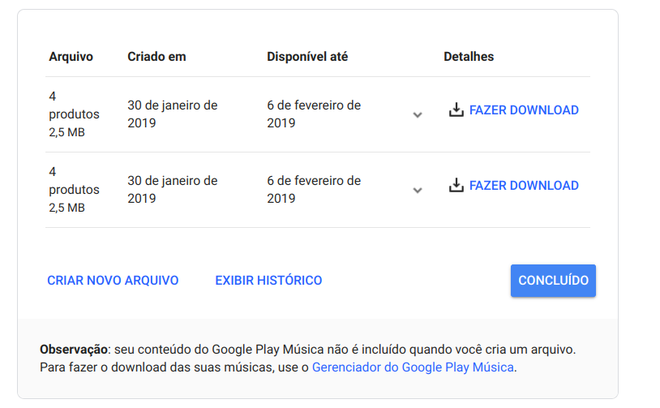660x408 pixels.
Task: Click the download icon in the first row
Action: coord(456,110)
